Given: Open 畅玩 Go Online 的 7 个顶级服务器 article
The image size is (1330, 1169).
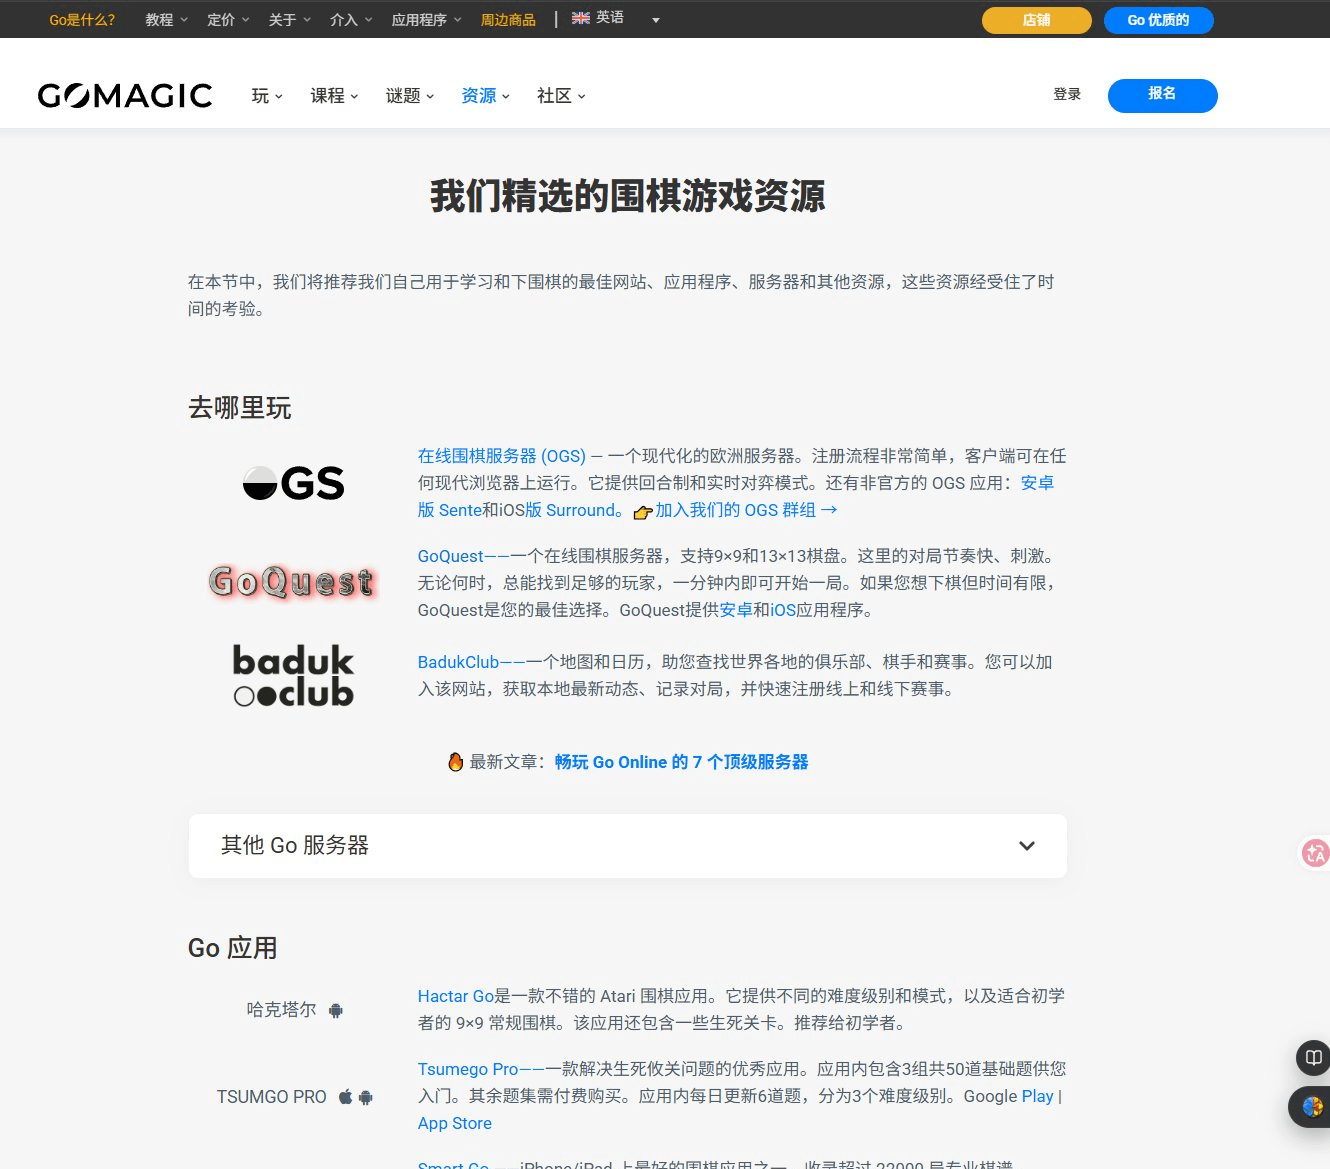Looking at the screenshot, I should pyautogui.click(x=681, y=762).
